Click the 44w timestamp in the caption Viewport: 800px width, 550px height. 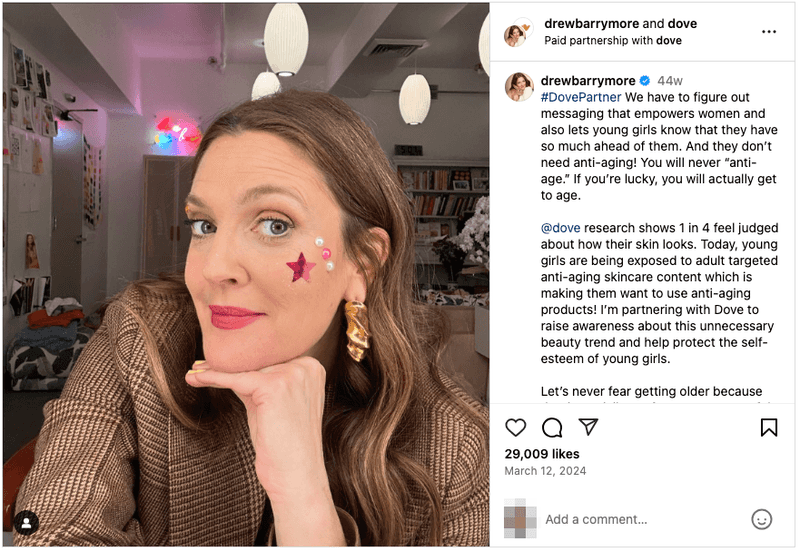coord(669,81)
